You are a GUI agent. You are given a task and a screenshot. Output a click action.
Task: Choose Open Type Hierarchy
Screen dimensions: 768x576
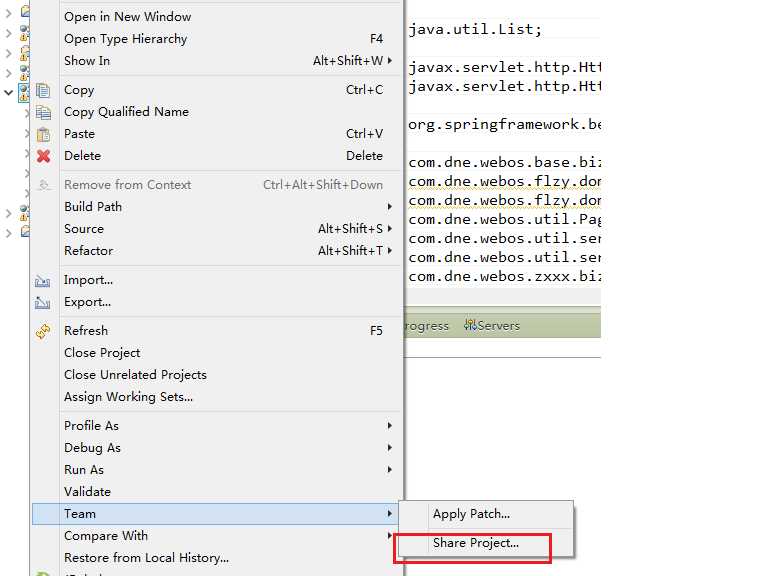click(125, 39)
